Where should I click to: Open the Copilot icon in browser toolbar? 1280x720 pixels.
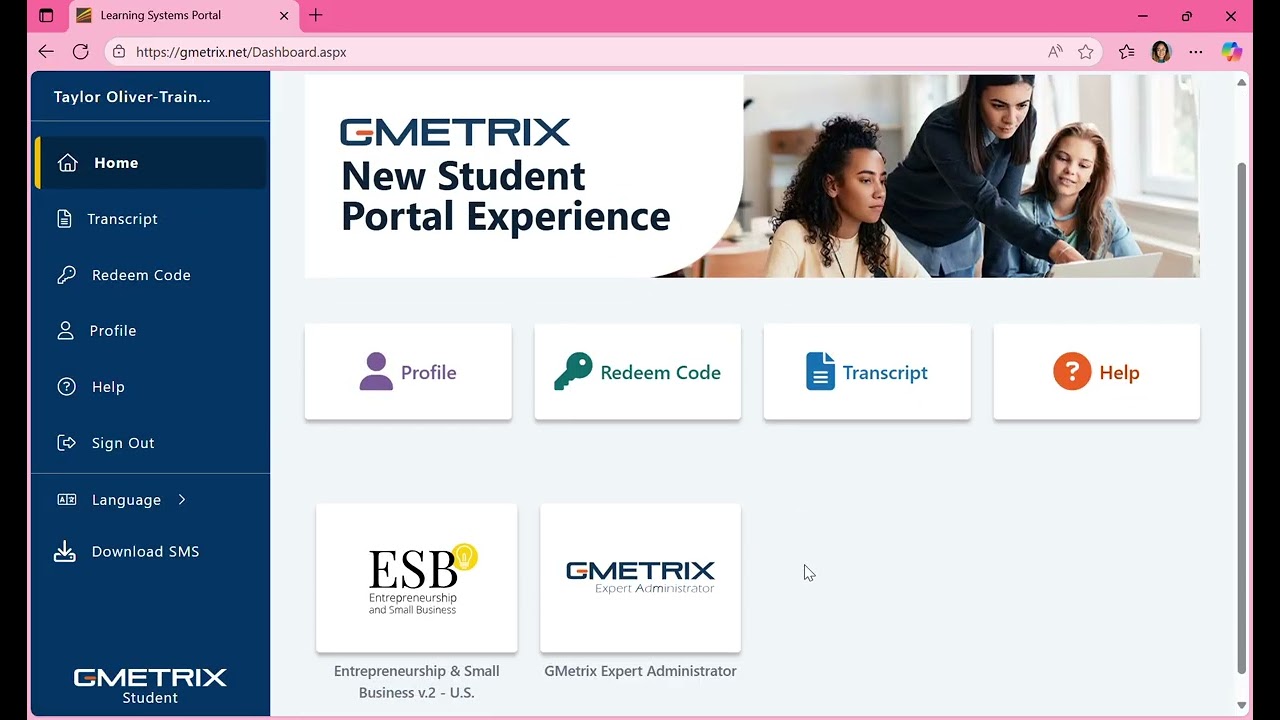[1232, 52]
